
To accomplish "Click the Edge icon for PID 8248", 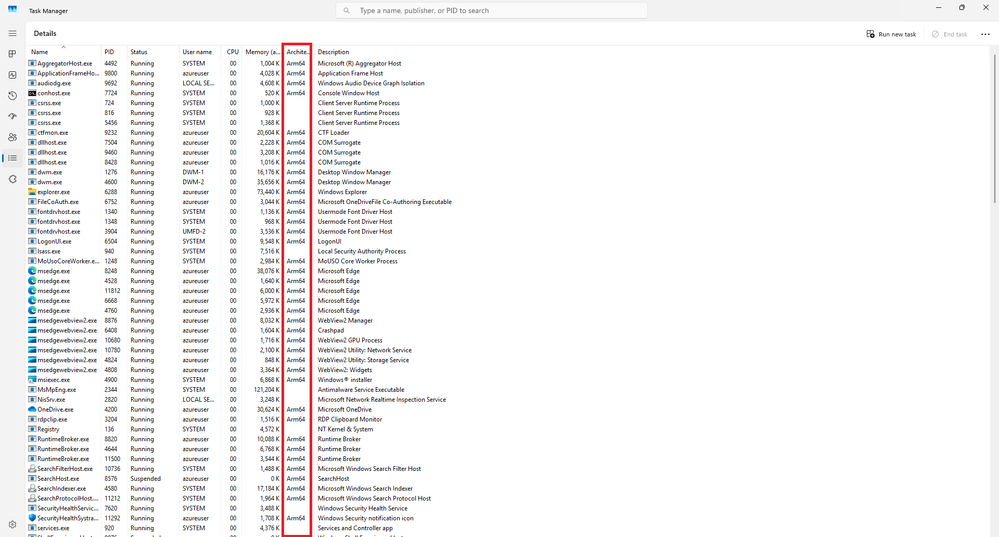I will [x=32, y=271].
